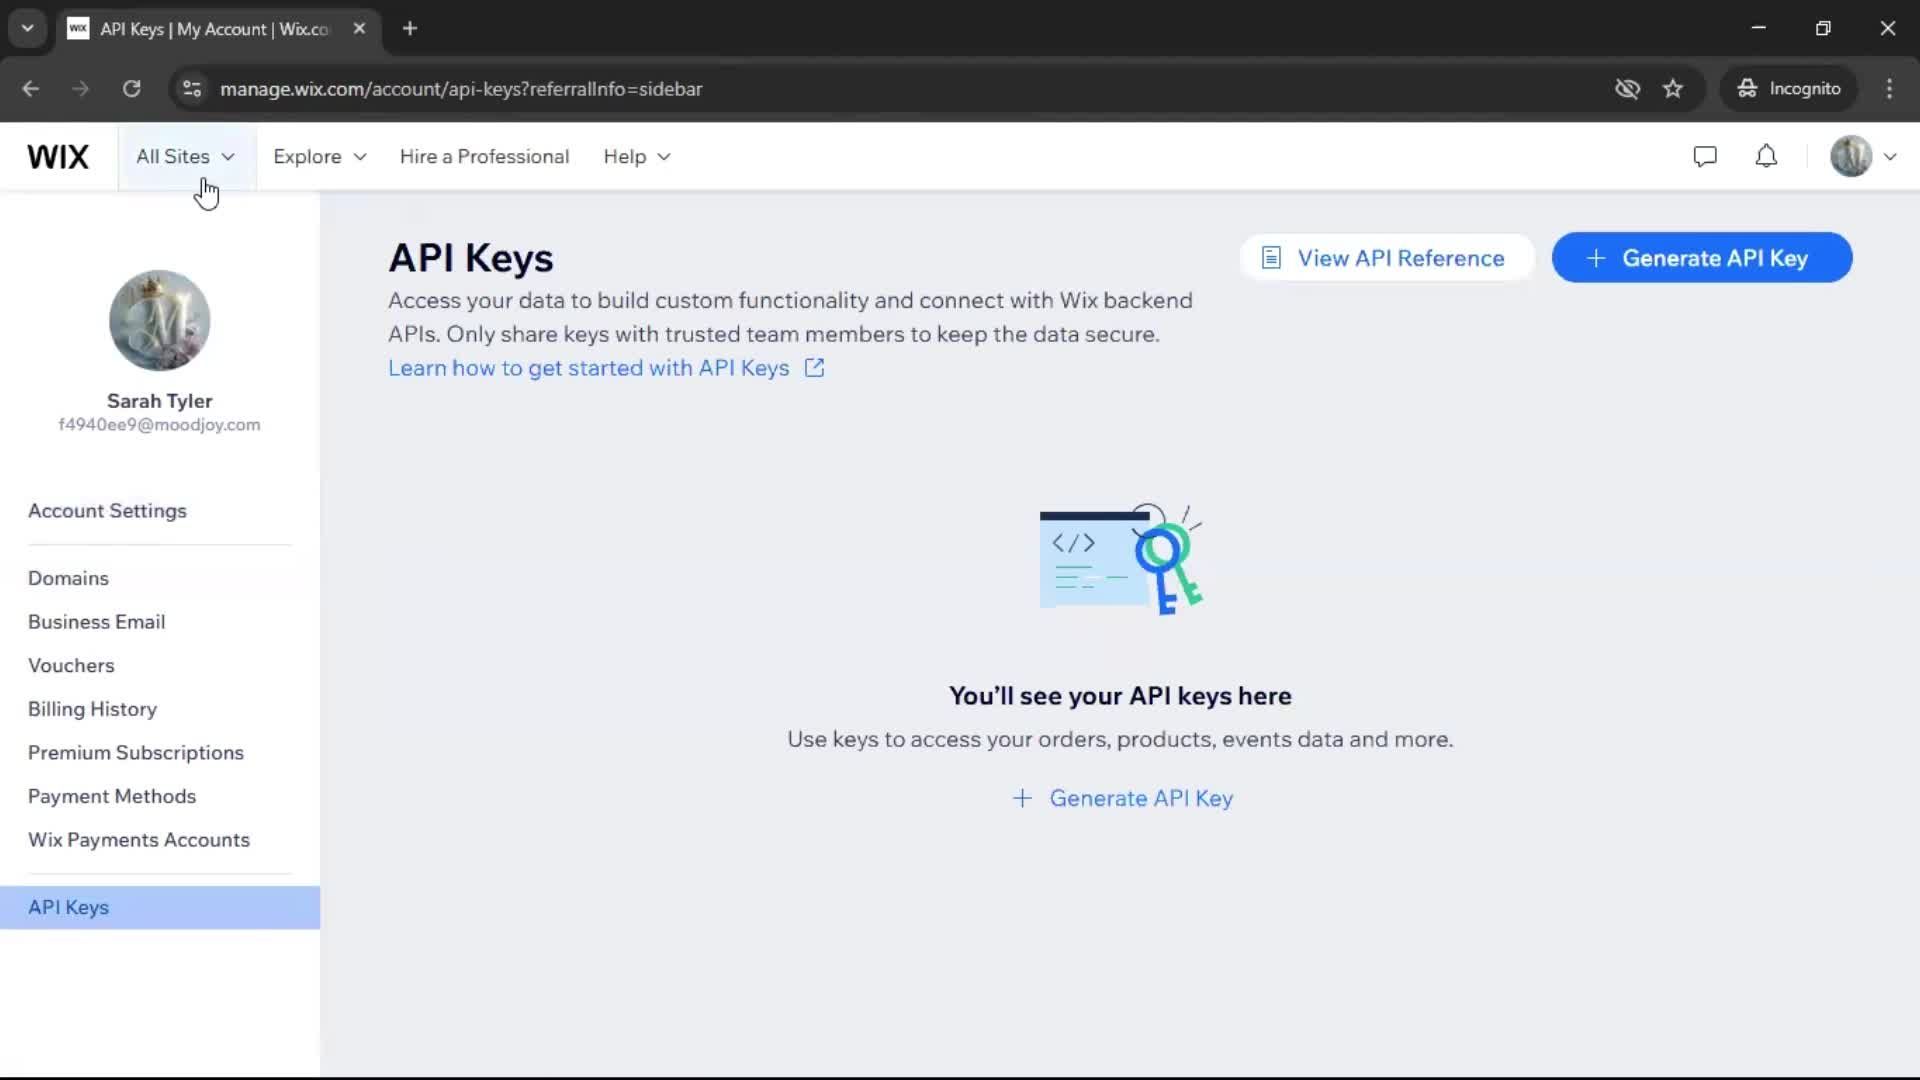Click the document icon in View API Reference

(x=1271, y=258)
